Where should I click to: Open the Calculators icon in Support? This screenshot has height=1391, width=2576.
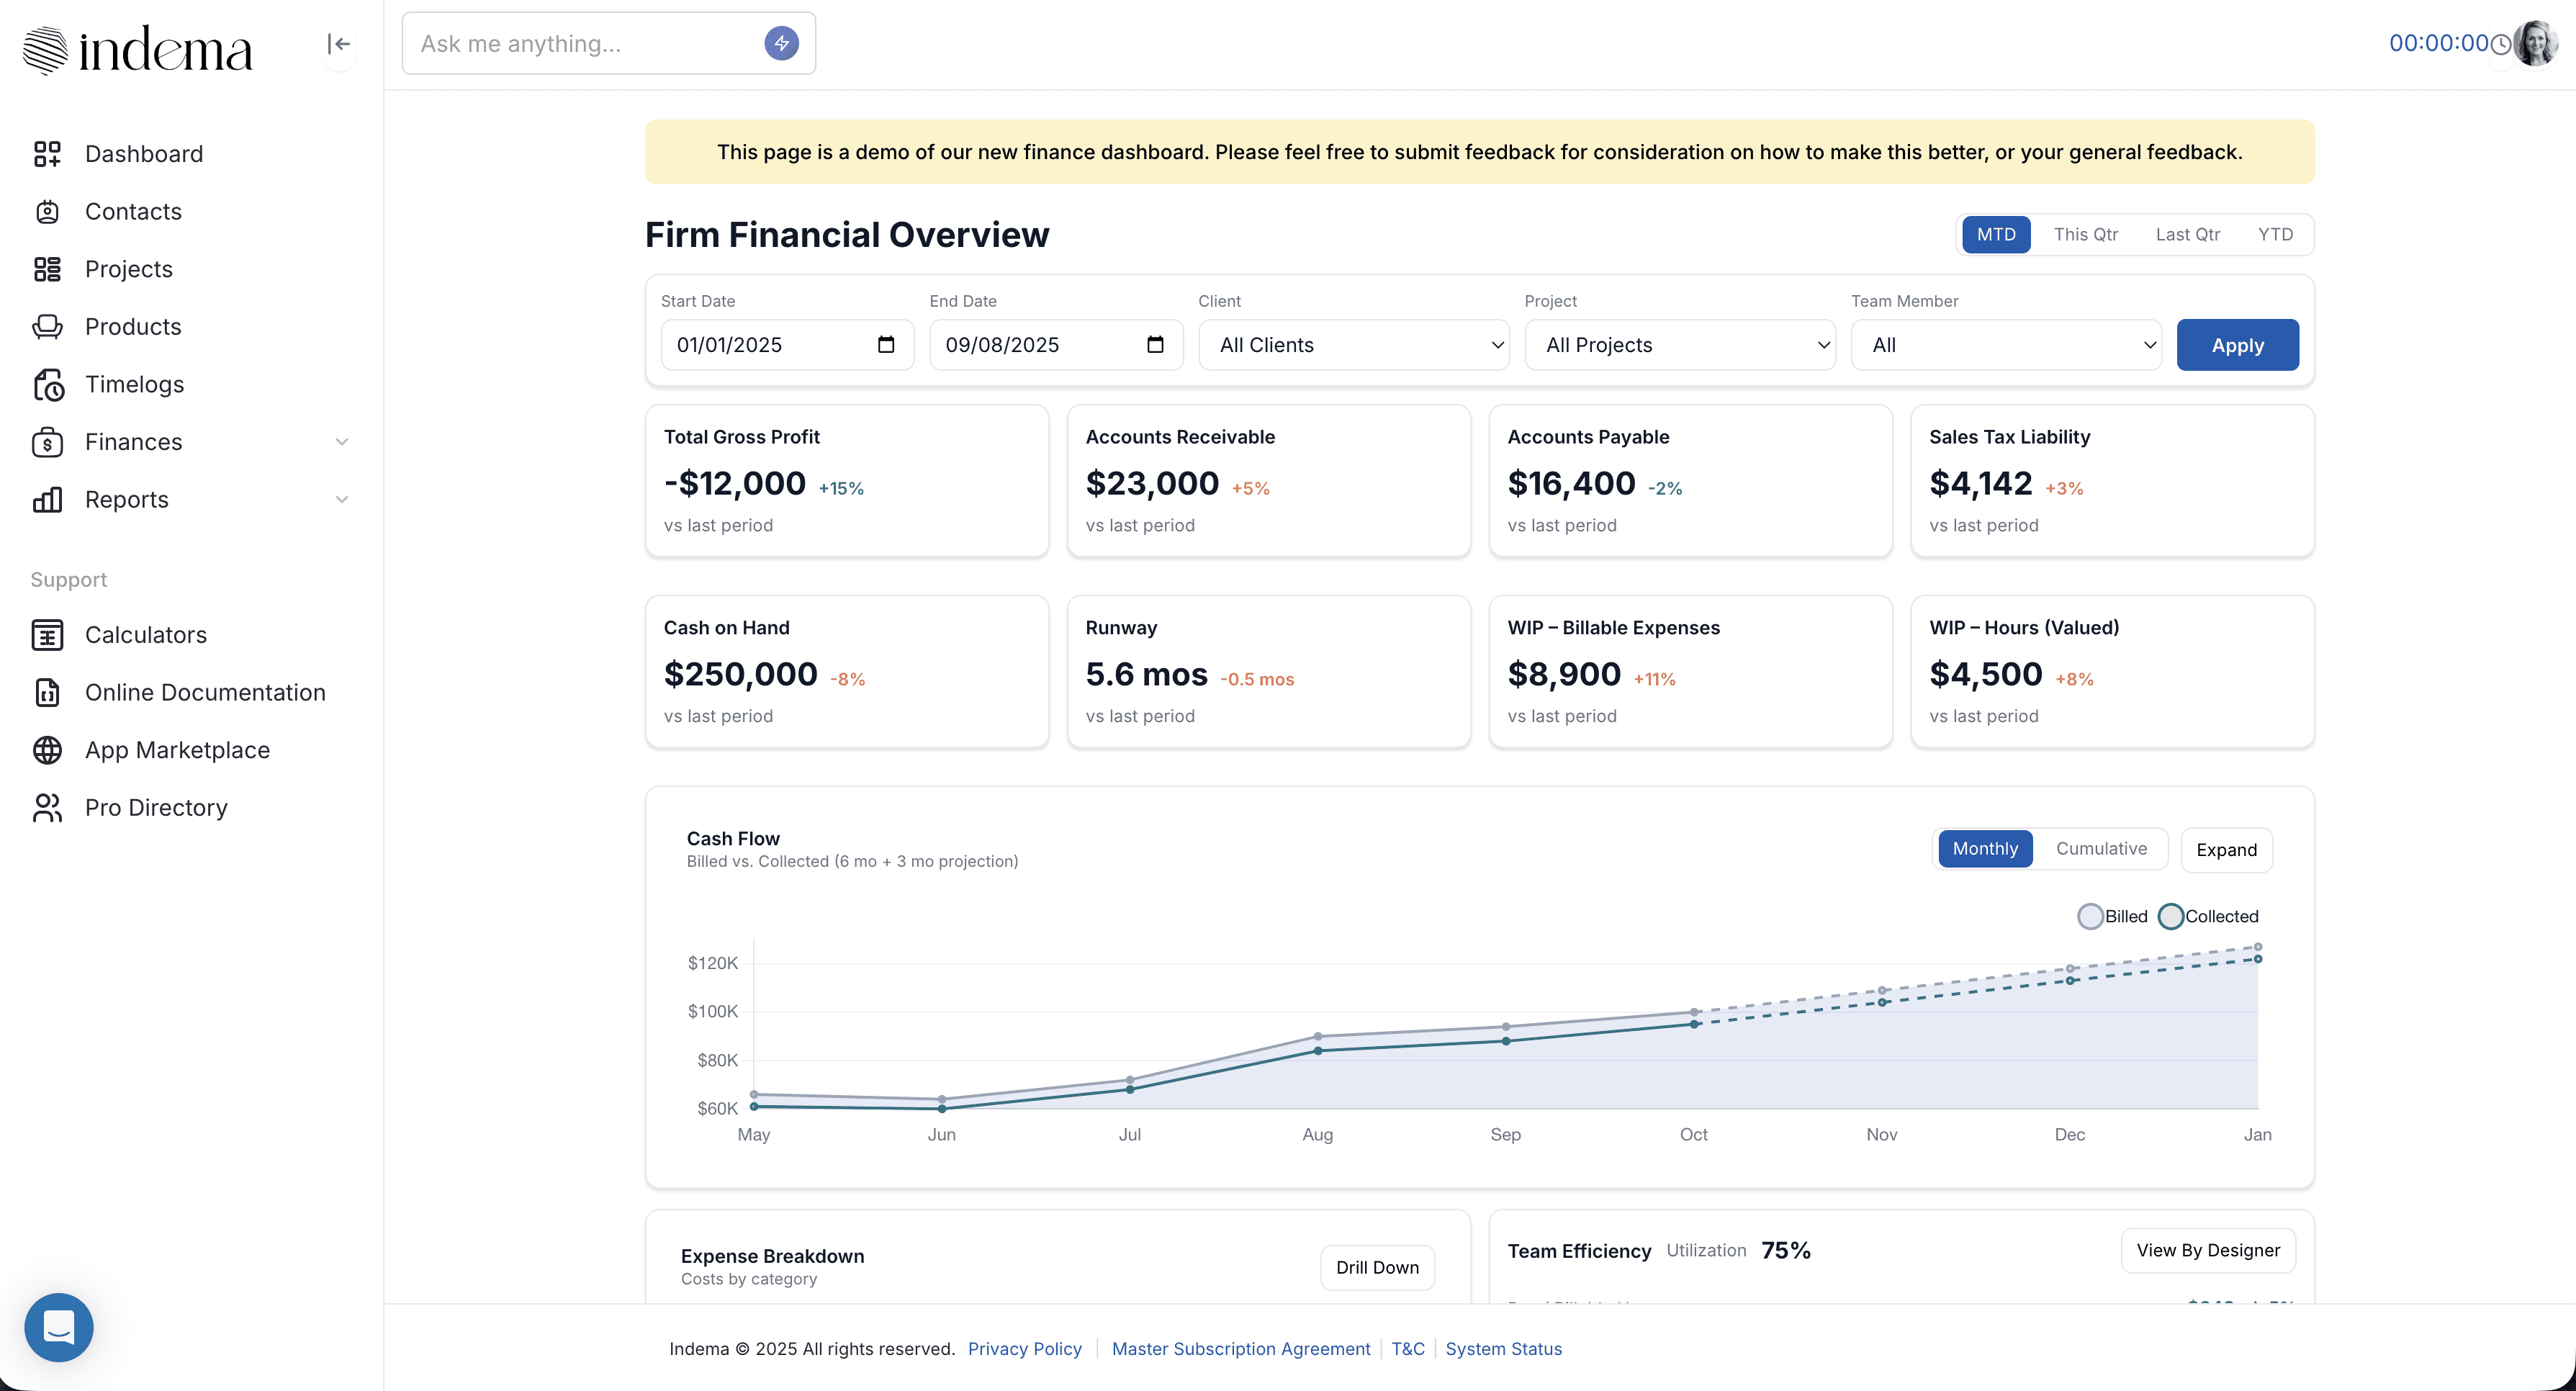click(x=47, y=635)
